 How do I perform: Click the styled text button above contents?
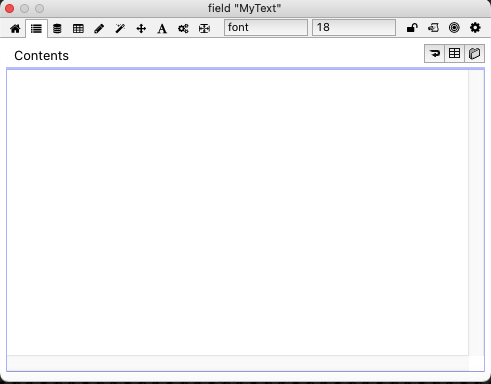click(x=474, y=53)
